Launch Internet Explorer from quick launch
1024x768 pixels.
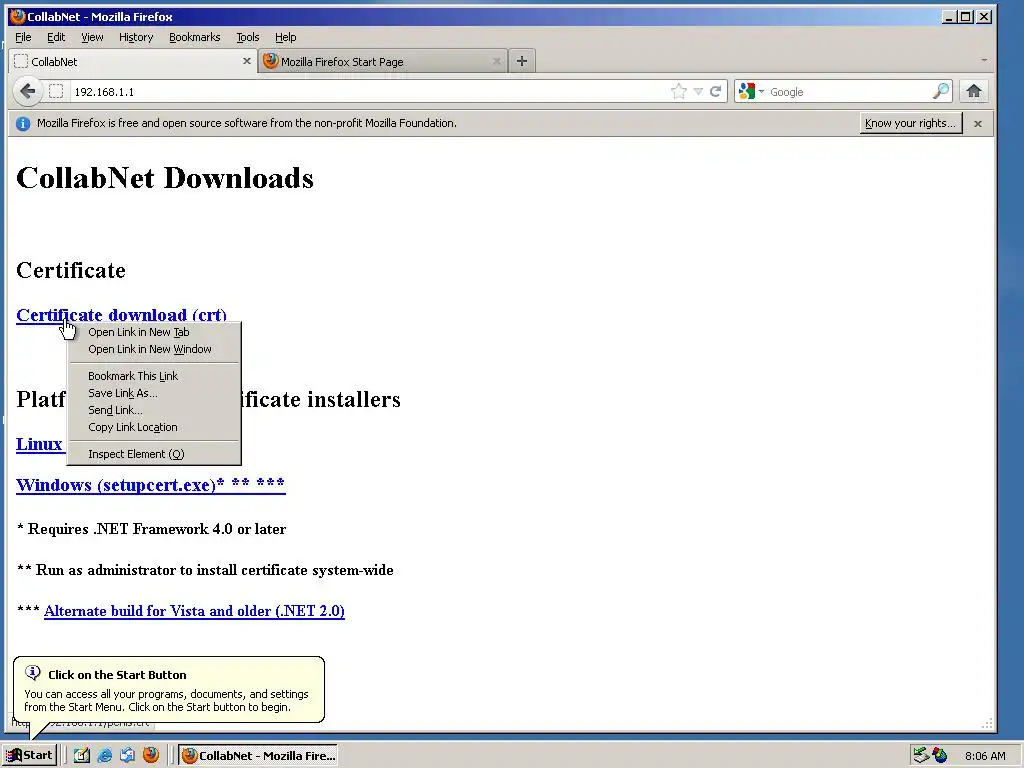pos(104,755)
